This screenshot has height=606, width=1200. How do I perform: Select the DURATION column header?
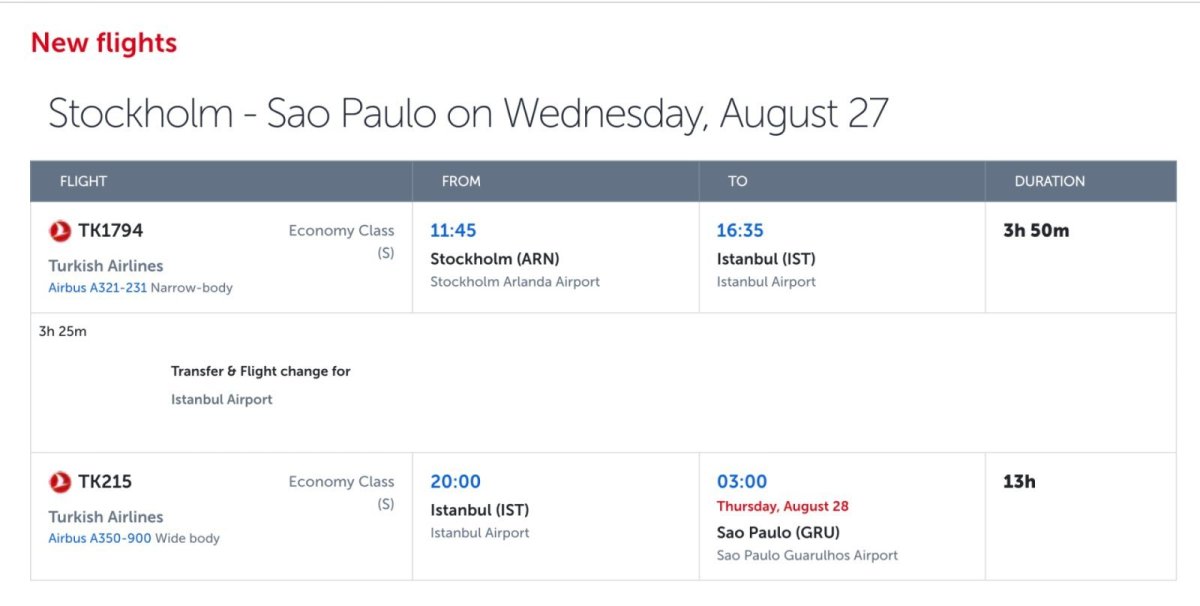pos(1049,181)
